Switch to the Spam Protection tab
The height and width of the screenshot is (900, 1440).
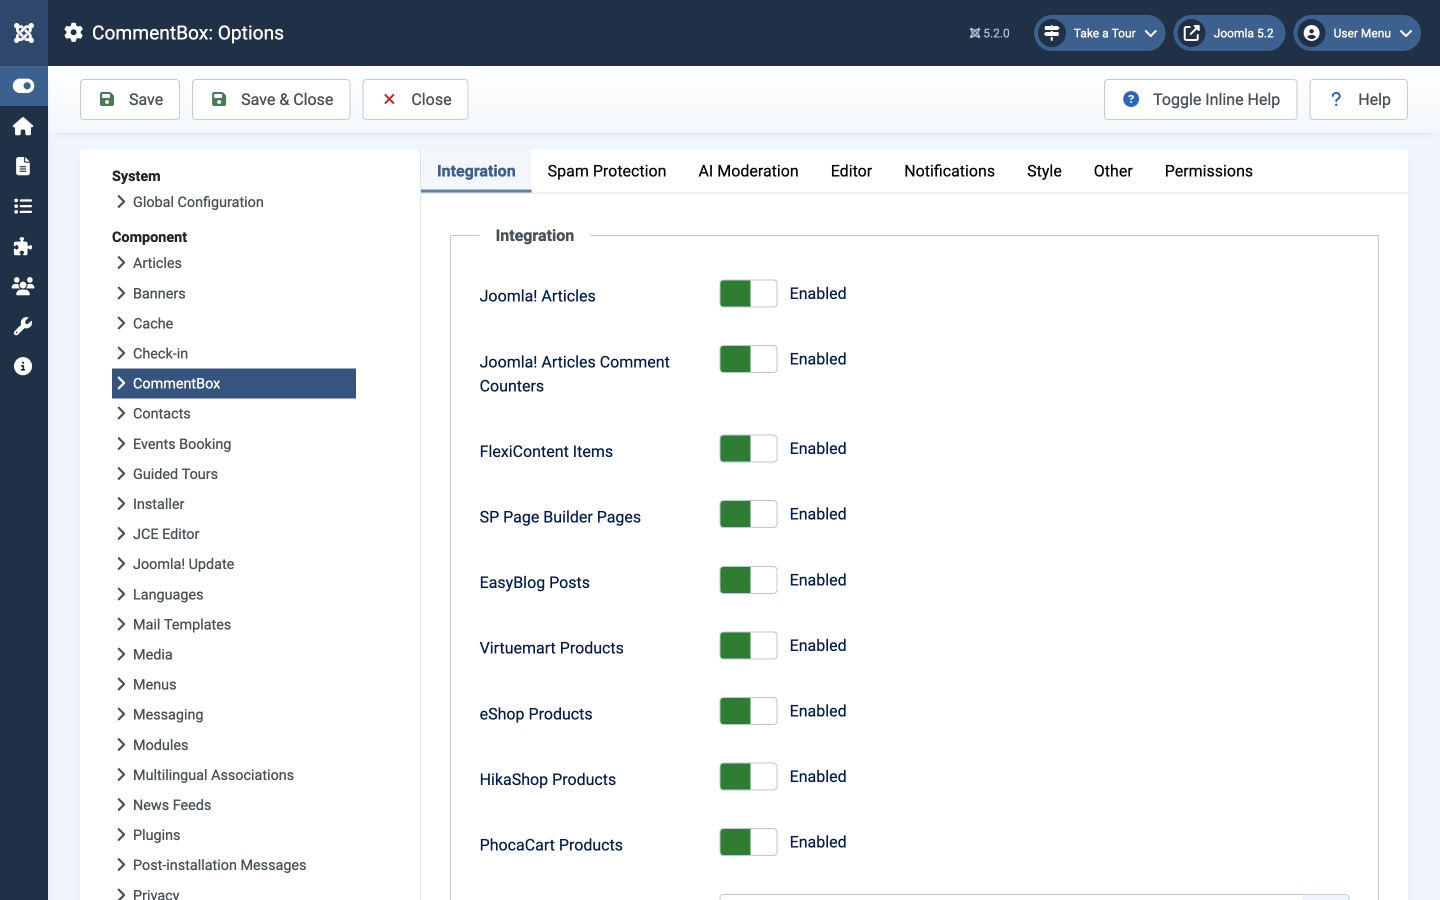607,171
